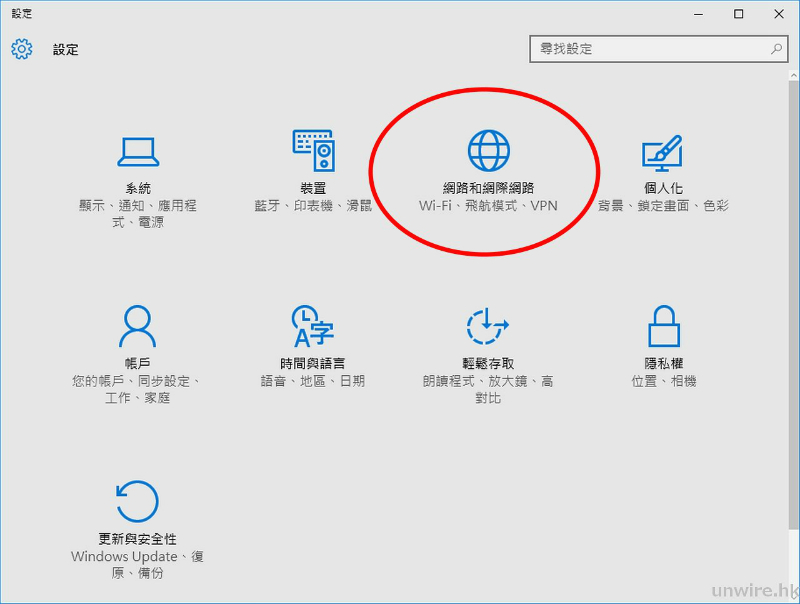
Task: Open Update & Security via the circular arrow icon
Action: click(x=138, y=503)
